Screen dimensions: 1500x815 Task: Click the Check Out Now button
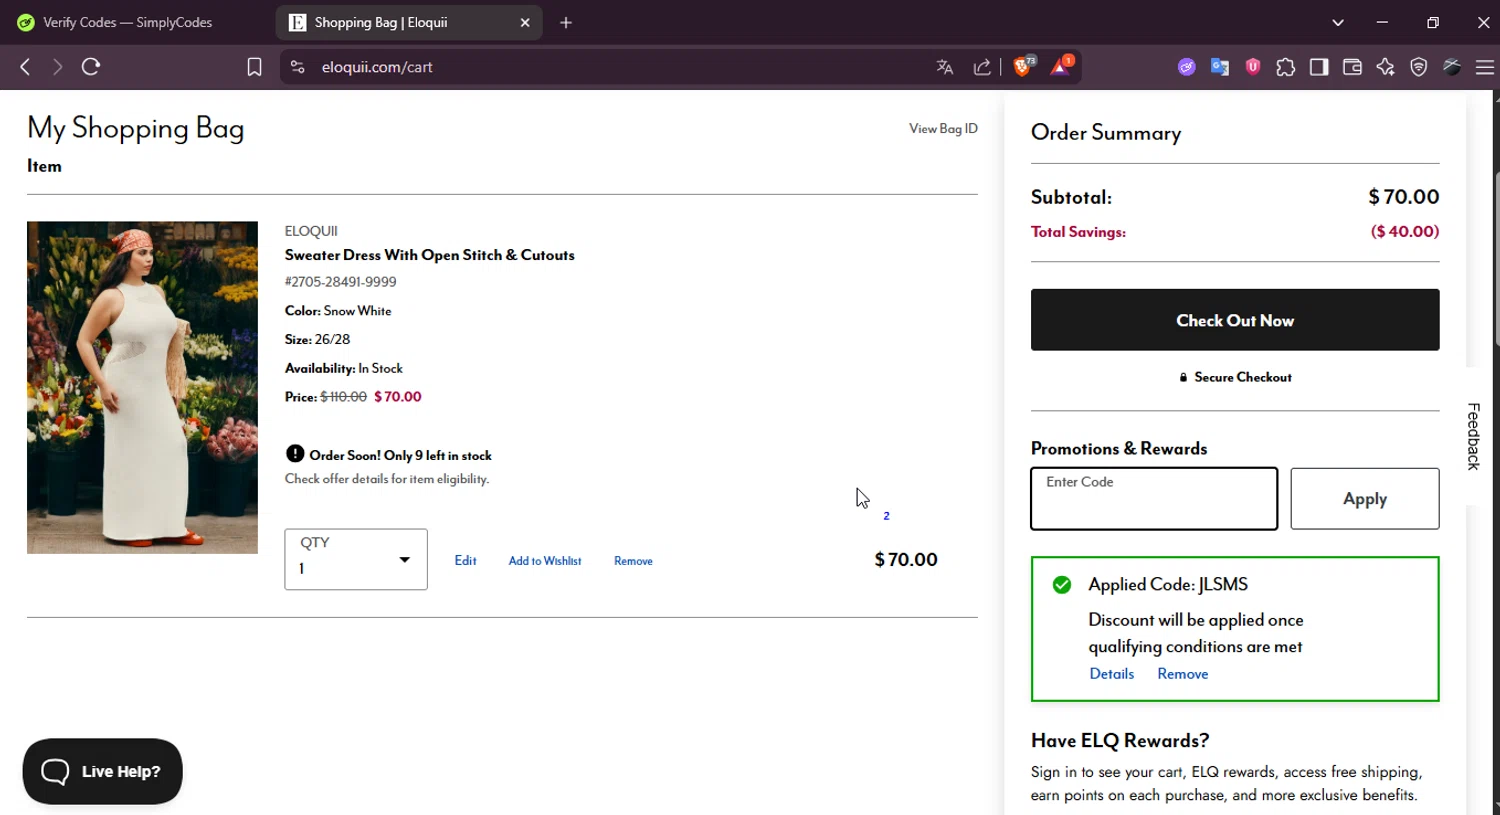click(x=1235, y=320)
